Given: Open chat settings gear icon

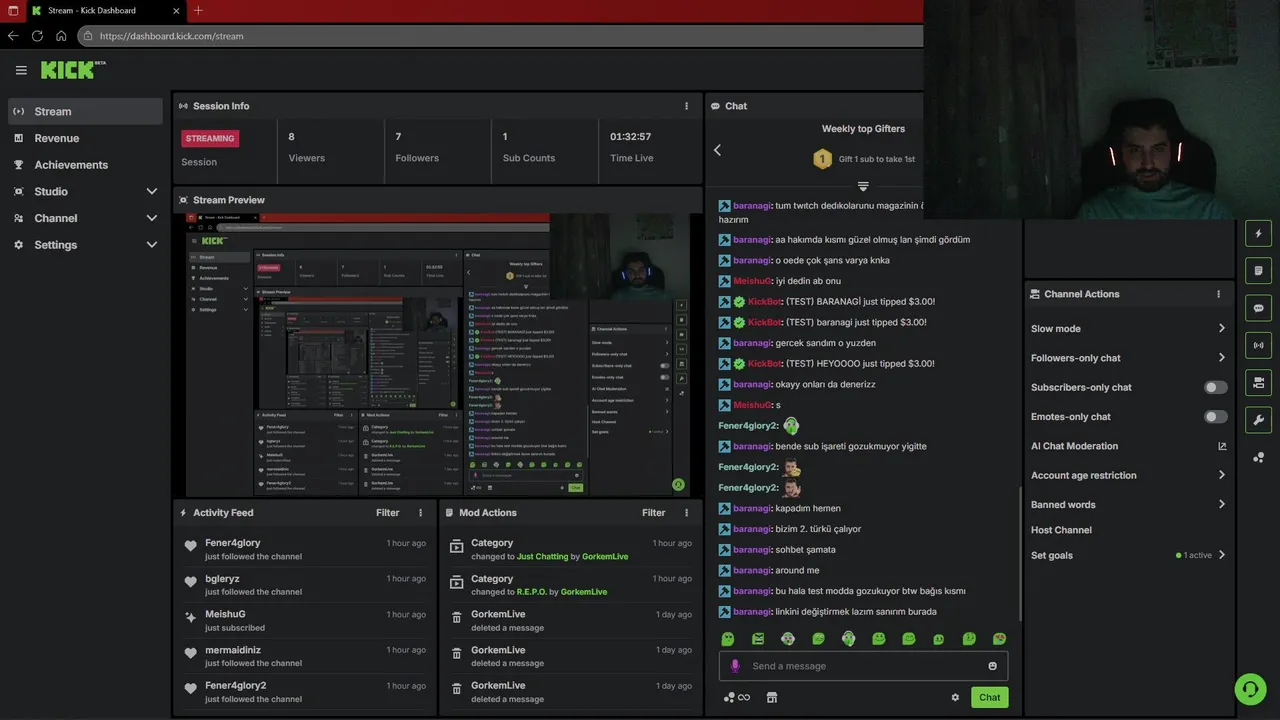Looking at the screenshot, I should coord(955,698).
